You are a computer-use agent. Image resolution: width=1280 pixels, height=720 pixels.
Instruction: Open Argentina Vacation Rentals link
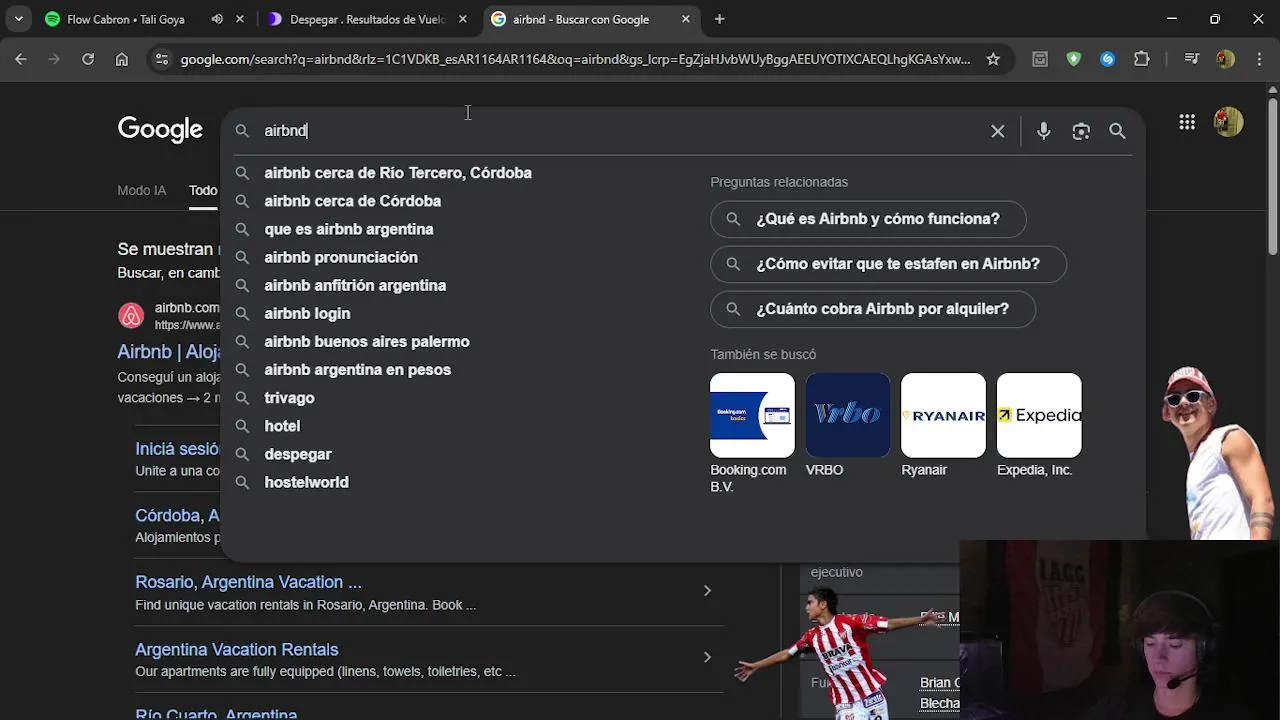coord(237,650)
